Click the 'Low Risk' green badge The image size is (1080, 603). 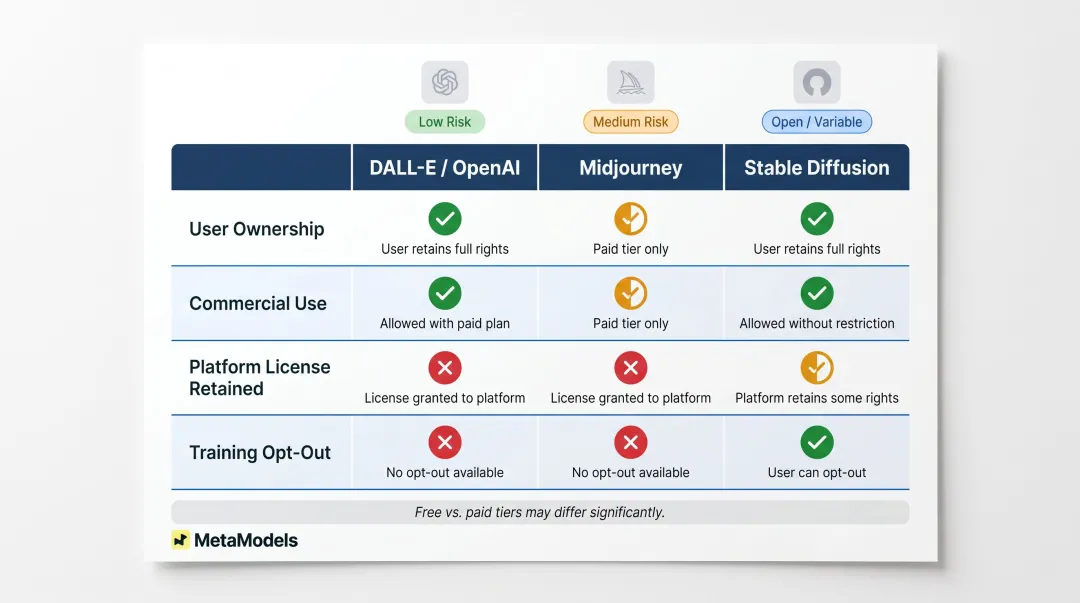tap(445, 122)
